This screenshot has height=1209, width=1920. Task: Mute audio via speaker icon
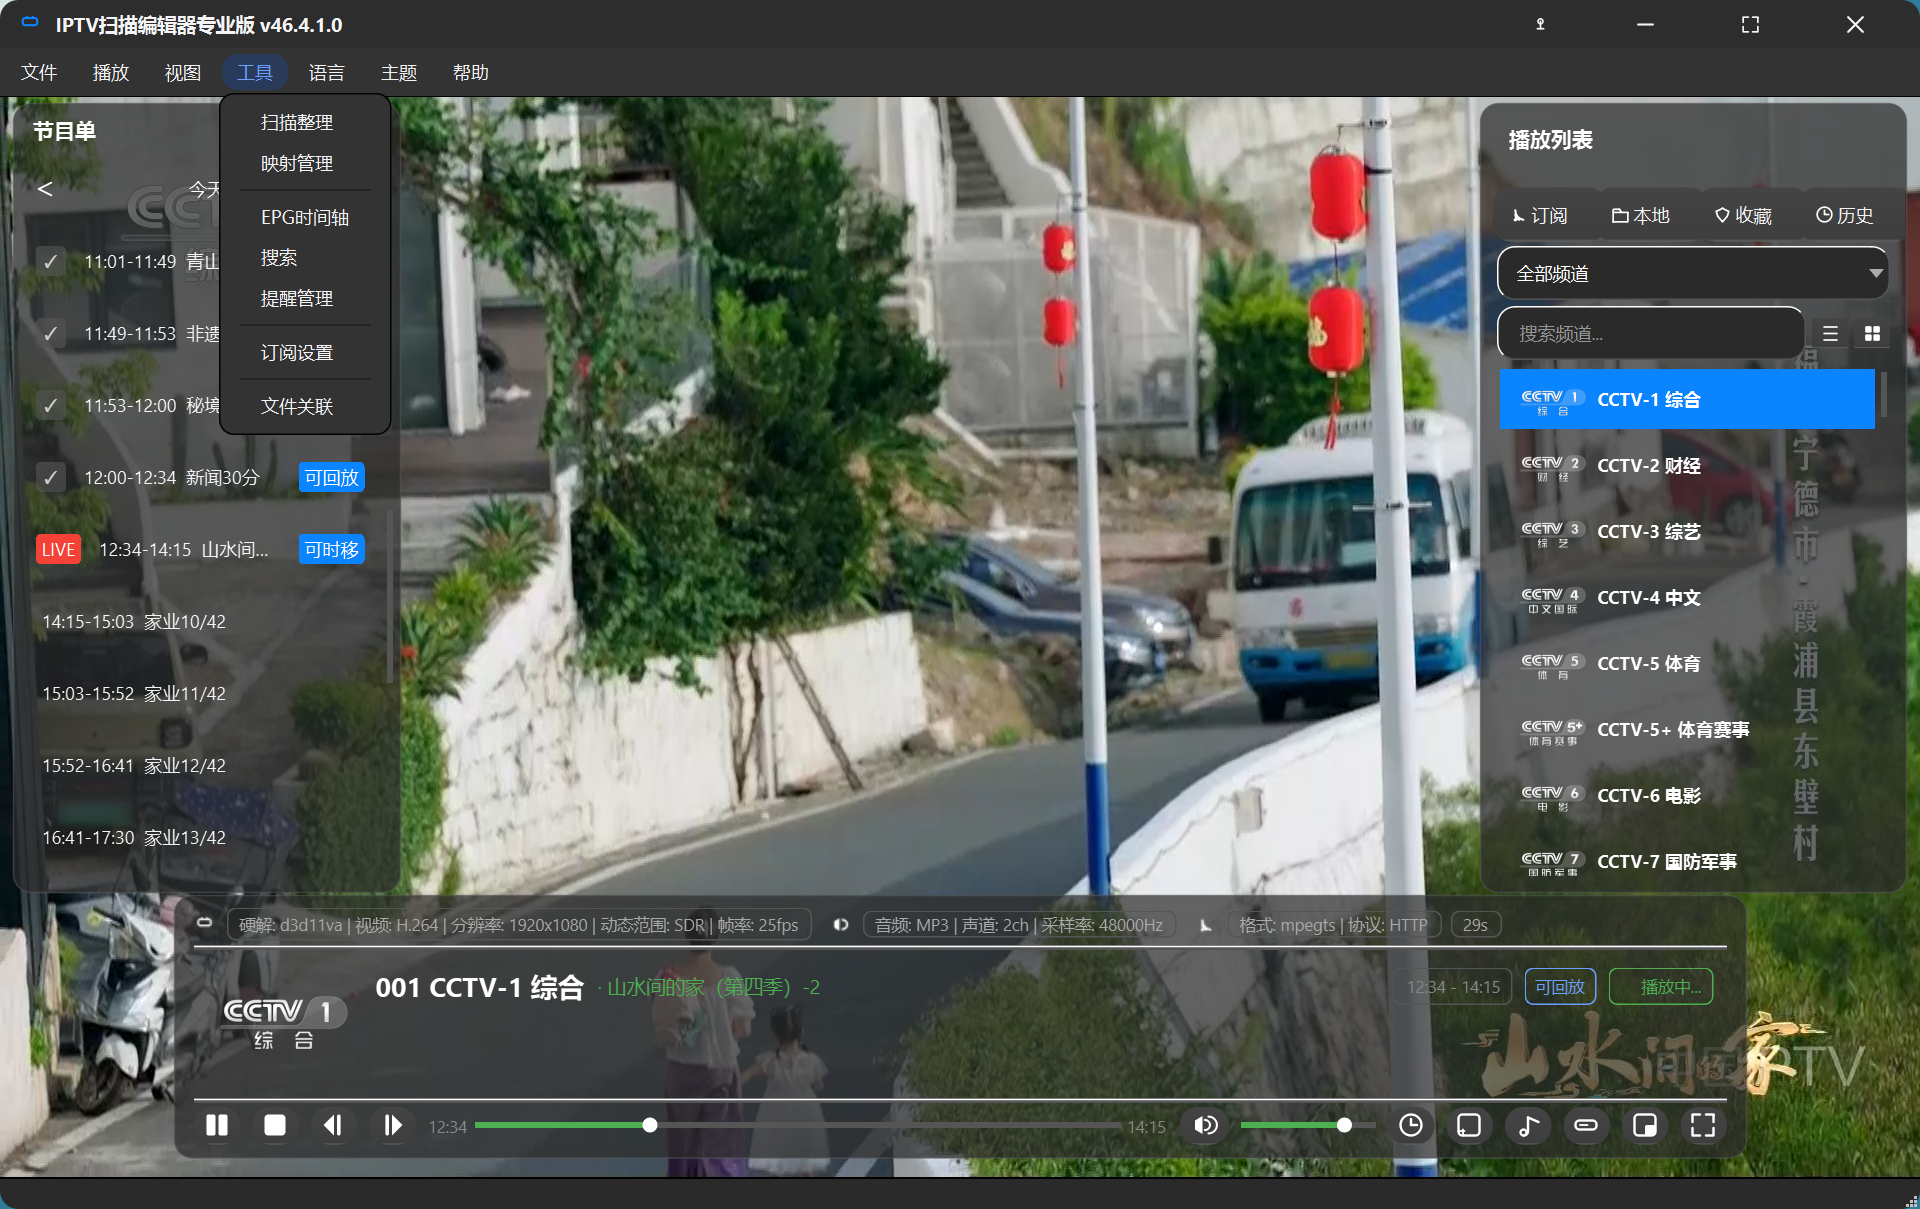(1206, 1126)
